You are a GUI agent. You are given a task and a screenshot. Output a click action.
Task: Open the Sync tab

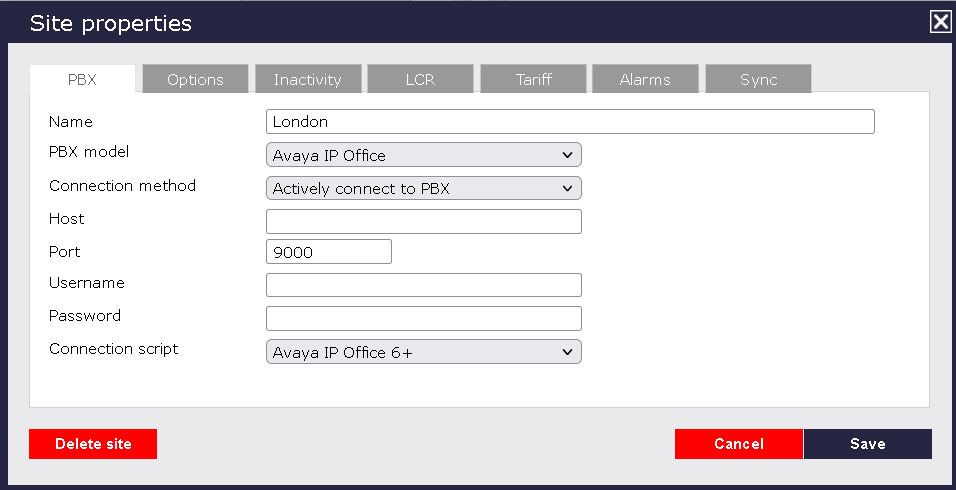pos(758,80)
